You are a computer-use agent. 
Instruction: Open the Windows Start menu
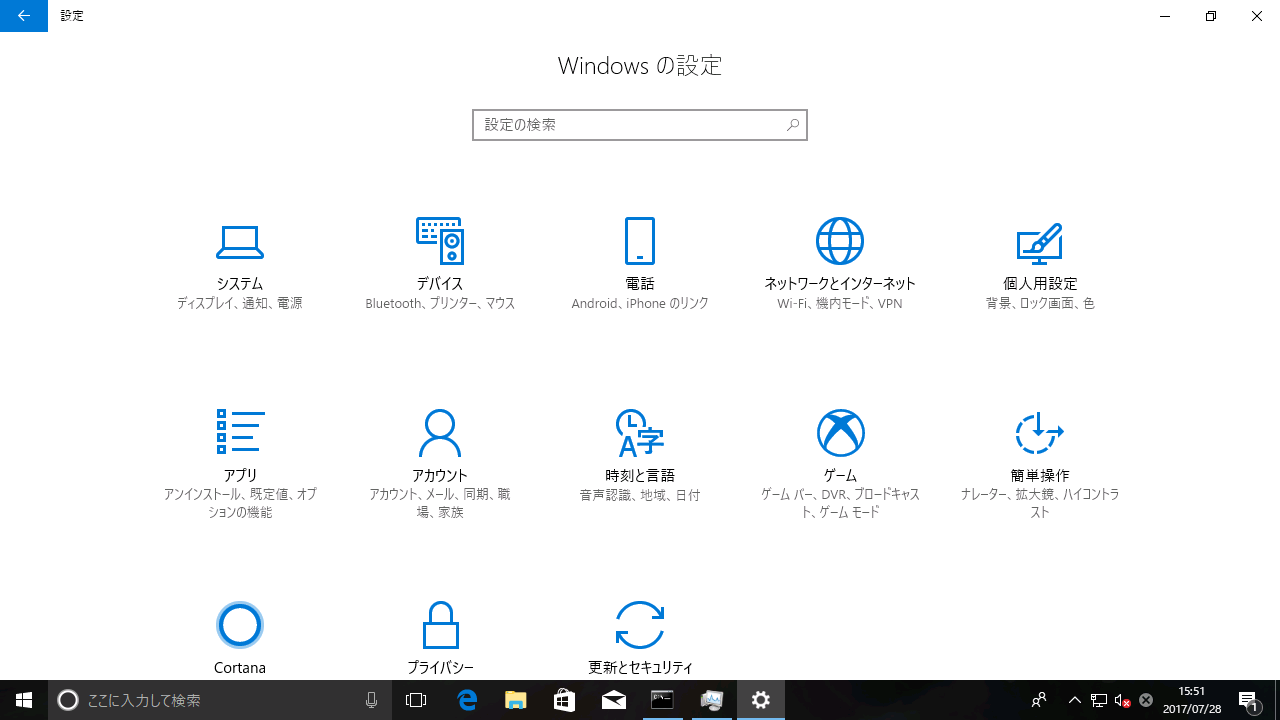[24, 700]
